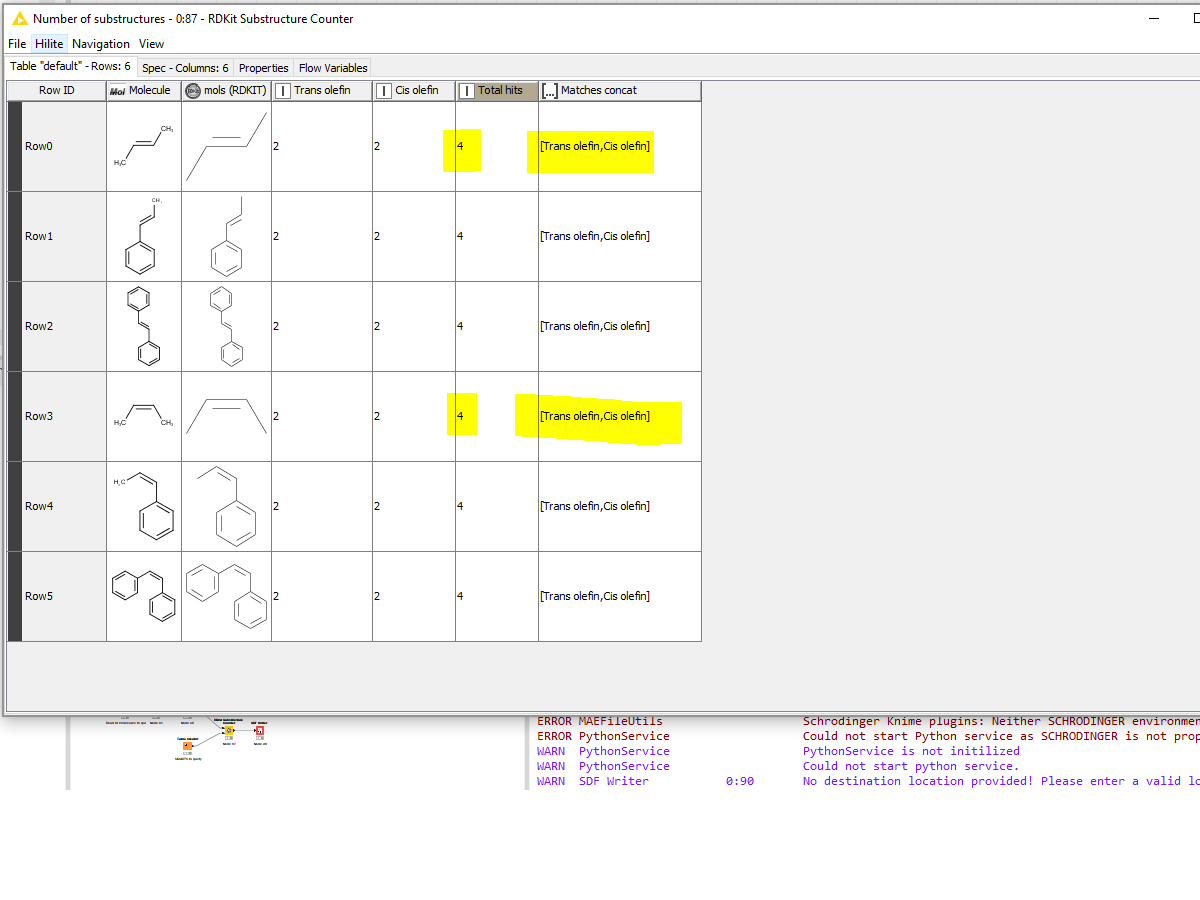
Task: Click the KNIME warning triangle icon in title bar
Action: [x=19, y=19]
